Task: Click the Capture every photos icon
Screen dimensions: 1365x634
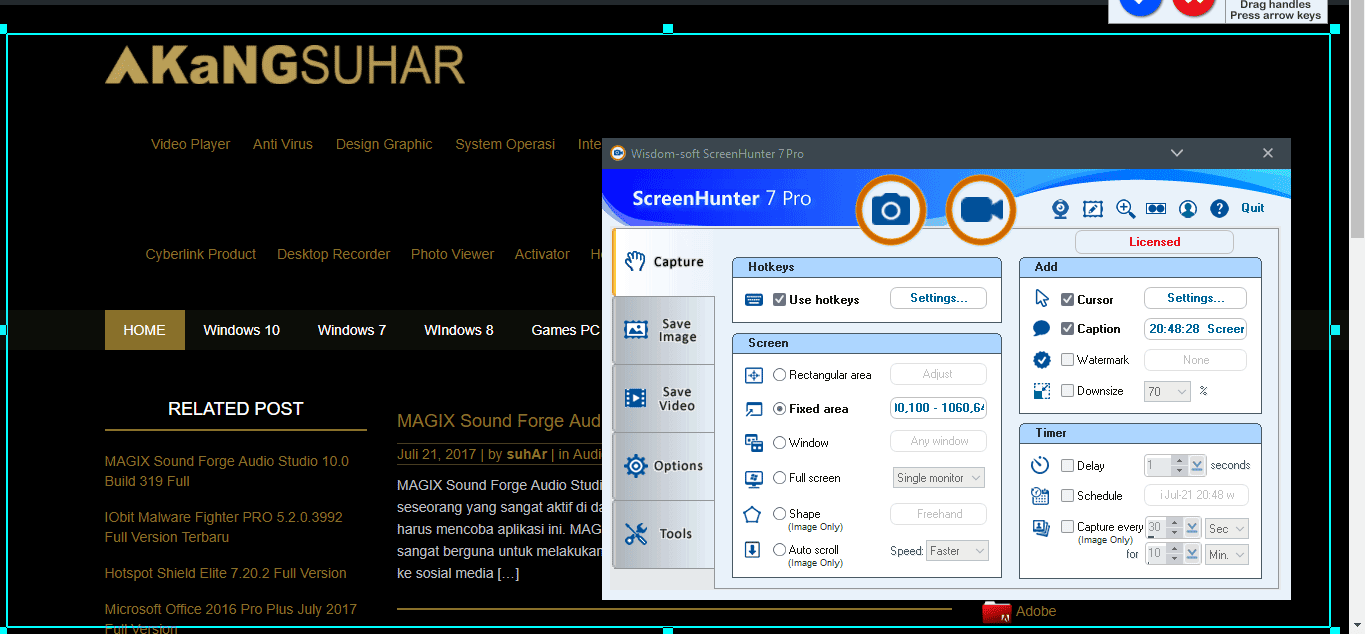Action: point(1040,527)
